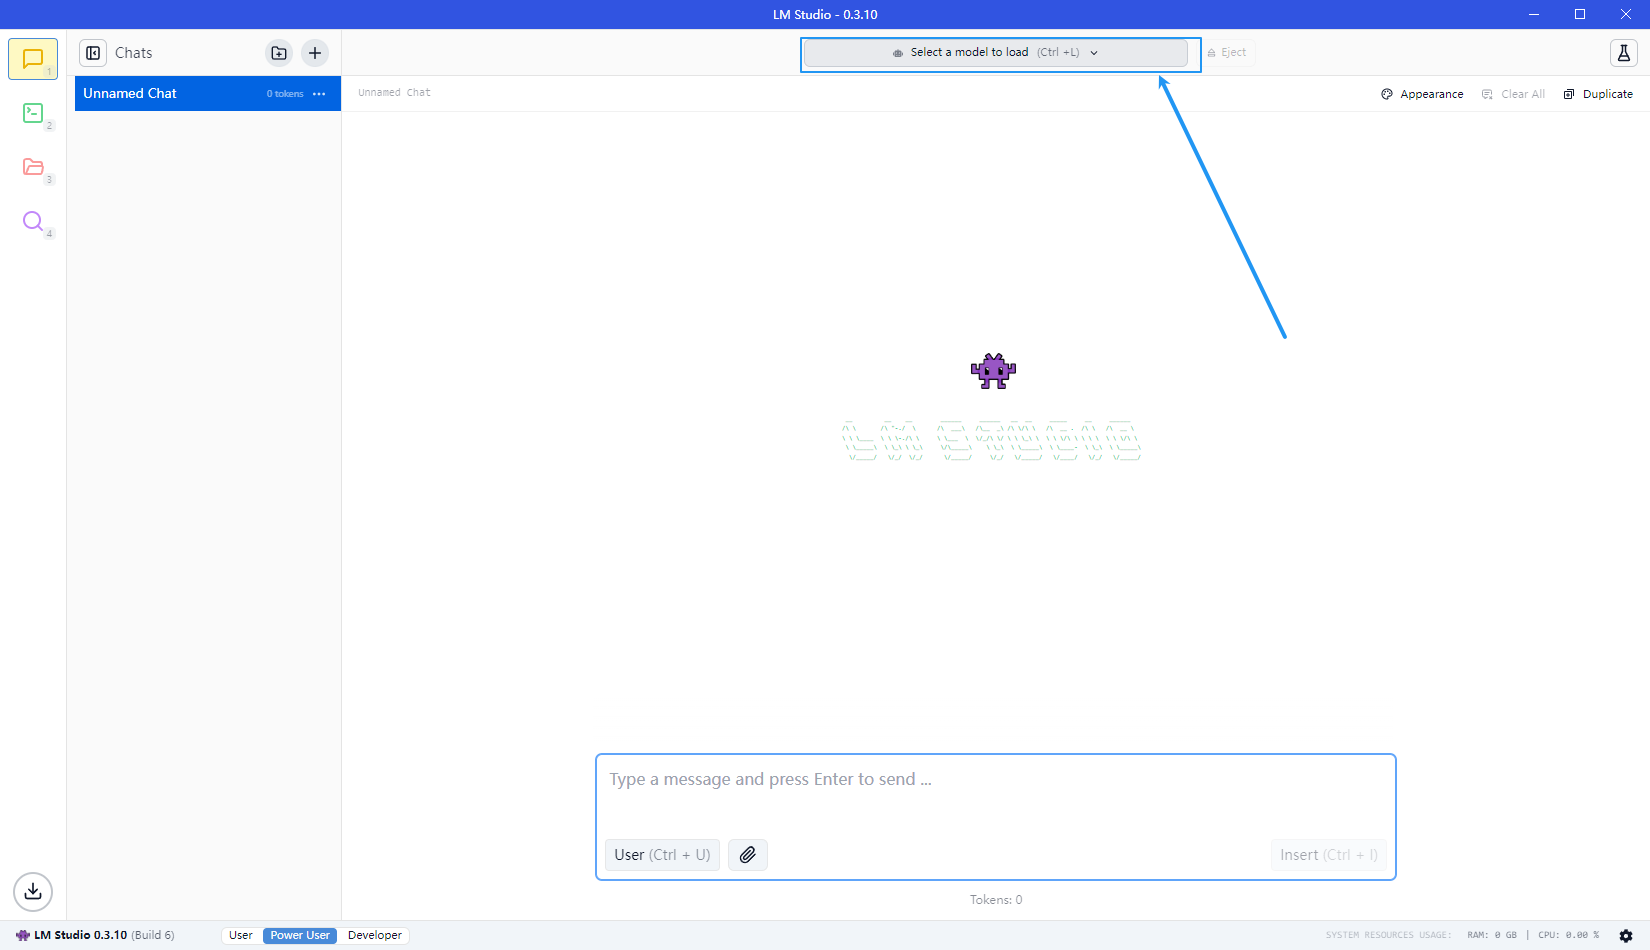Switch to Developer mode
This screenshot has width=1650, height=950.
pyautogui.click(x=375, y=936)
